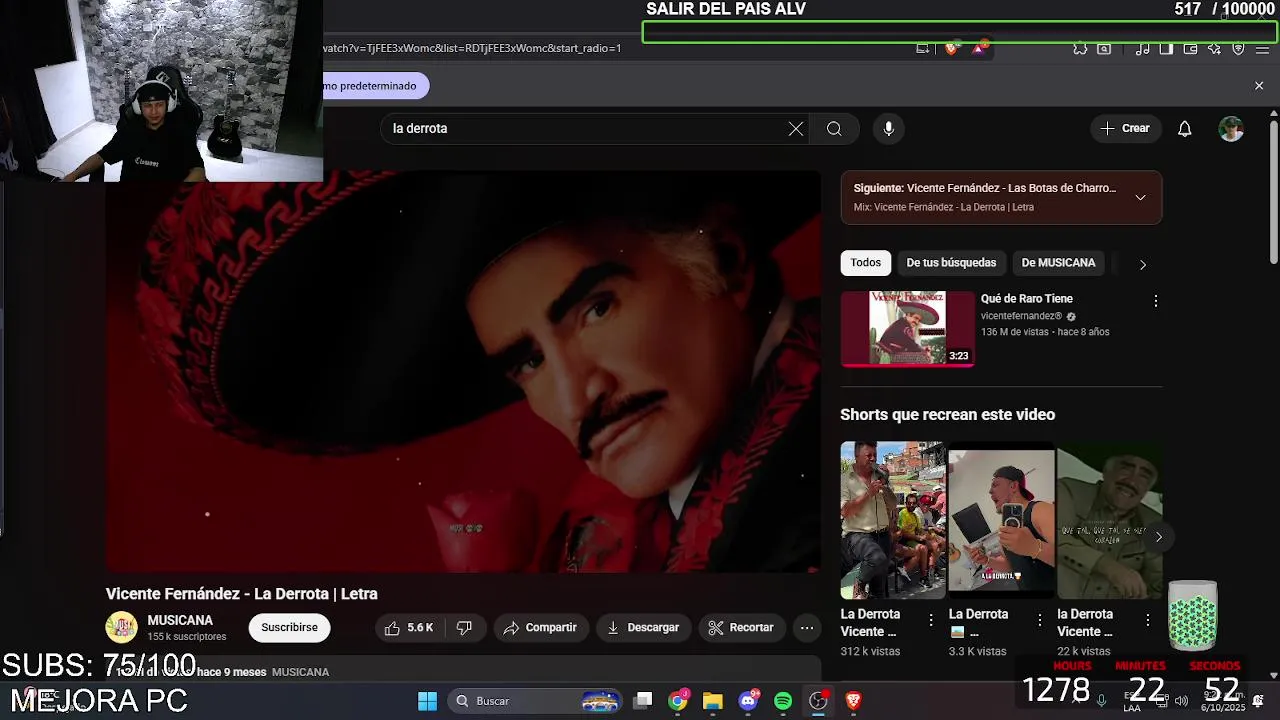The image size is (1280, 720).
Task: Open the 22 k vistas short thumbnail
Action: click(1109, 520)
